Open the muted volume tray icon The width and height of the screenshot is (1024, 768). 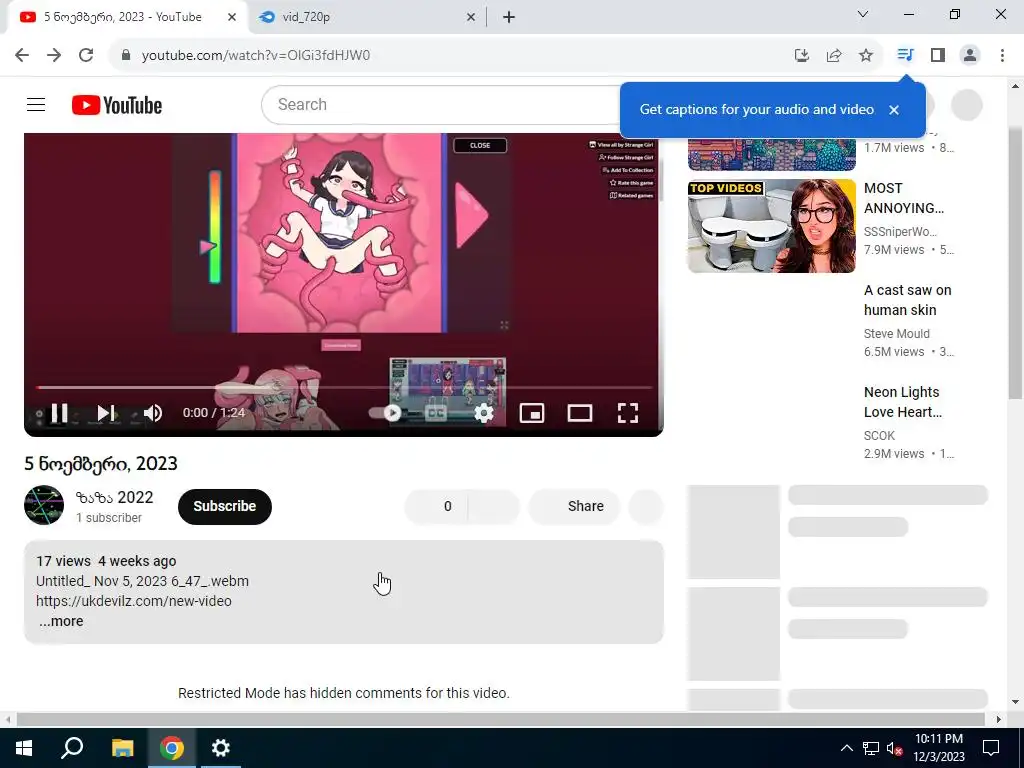click(x=895, y=748)
